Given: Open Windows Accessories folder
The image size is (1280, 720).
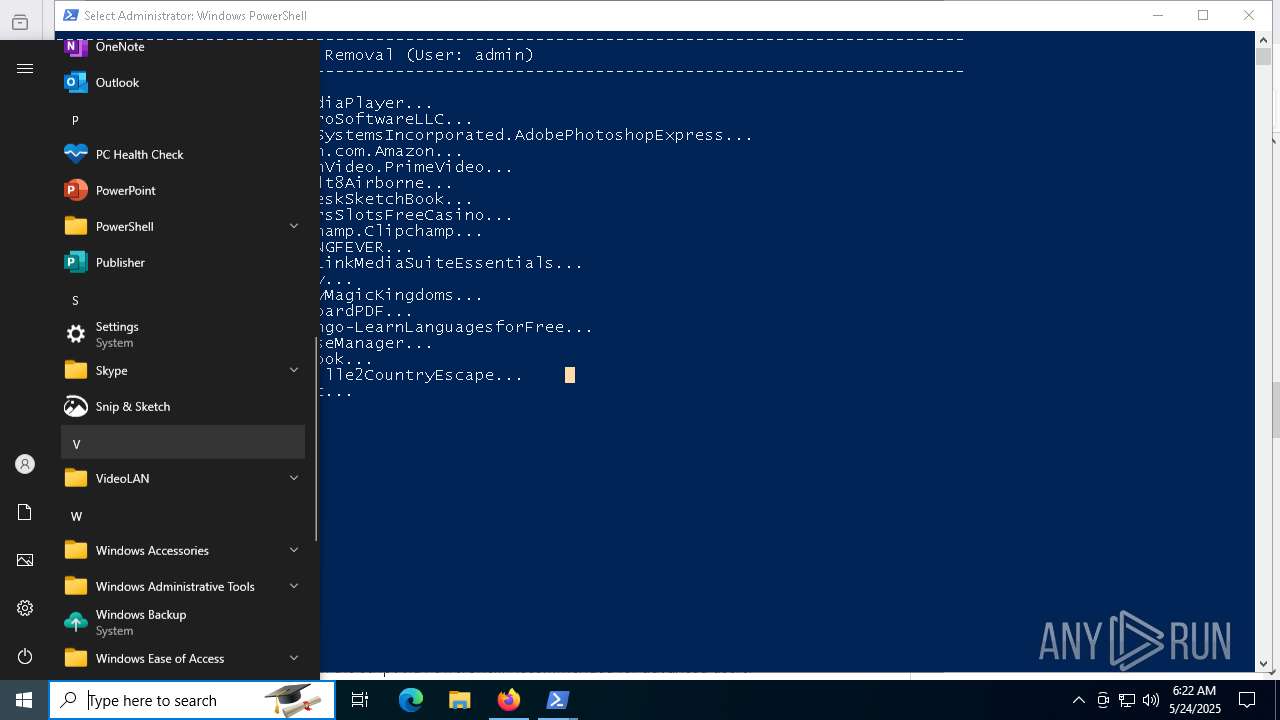Looking at the screenshot, I should pyautogui.click(x=183, y=551).
